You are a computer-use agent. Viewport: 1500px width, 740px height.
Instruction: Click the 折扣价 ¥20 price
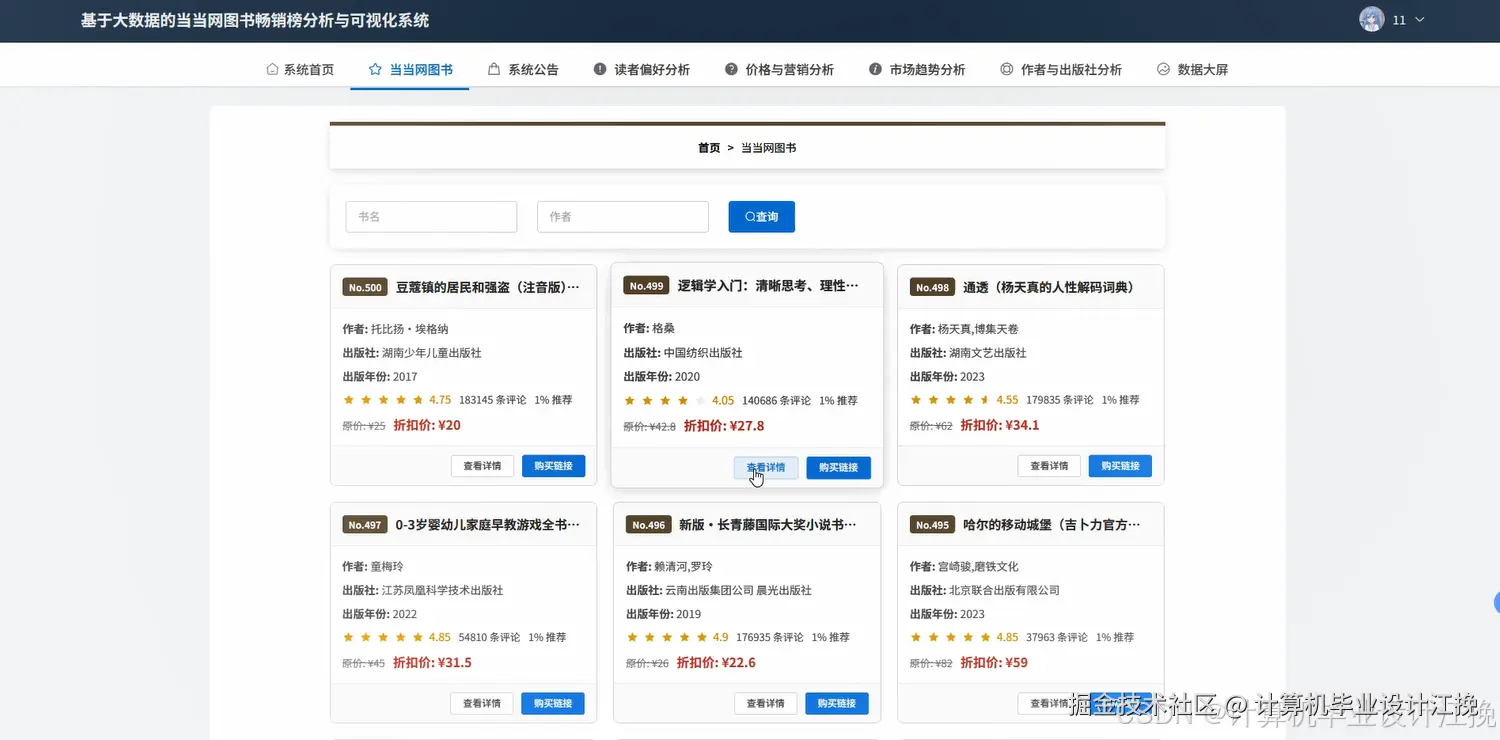[x=427, y=425]
